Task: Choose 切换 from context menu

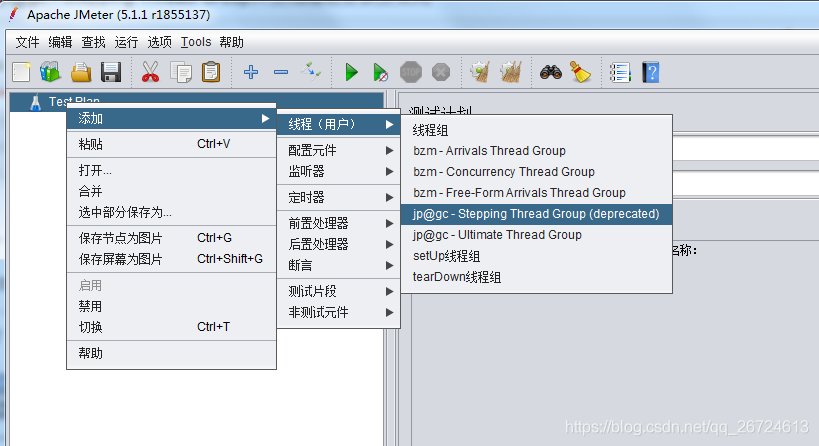Action: [x=171, y=327]
